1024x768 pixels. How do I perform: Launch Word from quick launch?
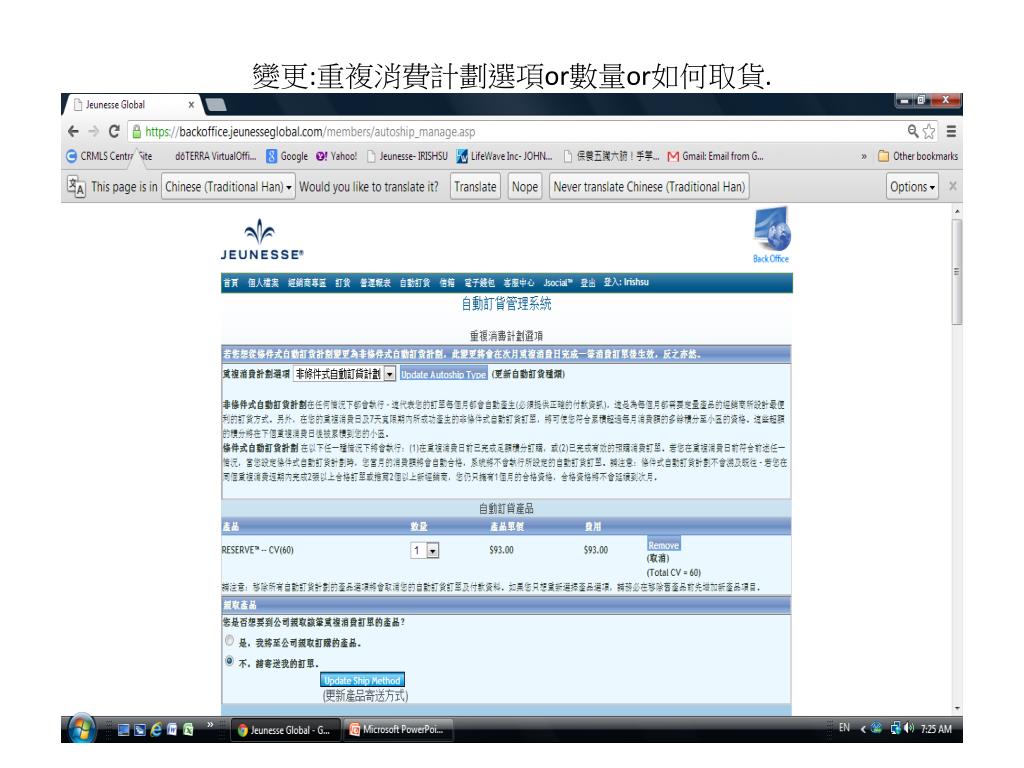(x=172, y=729)
